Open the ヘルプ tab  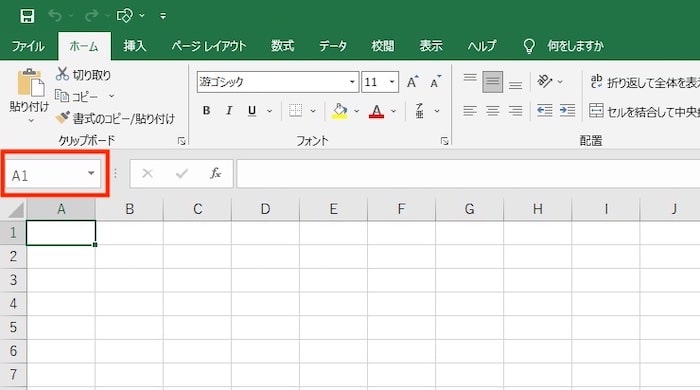[482, 46]
